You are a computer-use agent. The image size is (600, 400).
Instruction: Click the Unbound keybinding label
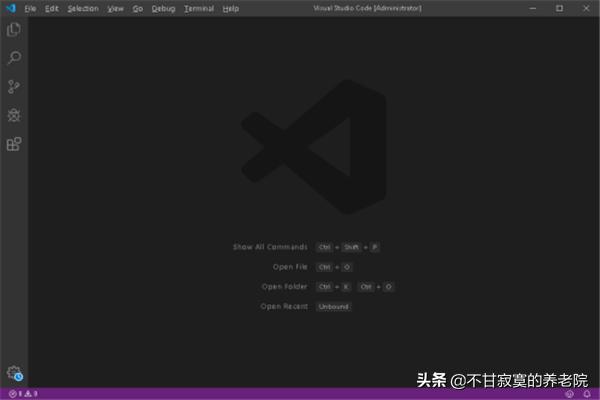pyautogui.click(x=334, y=307)
